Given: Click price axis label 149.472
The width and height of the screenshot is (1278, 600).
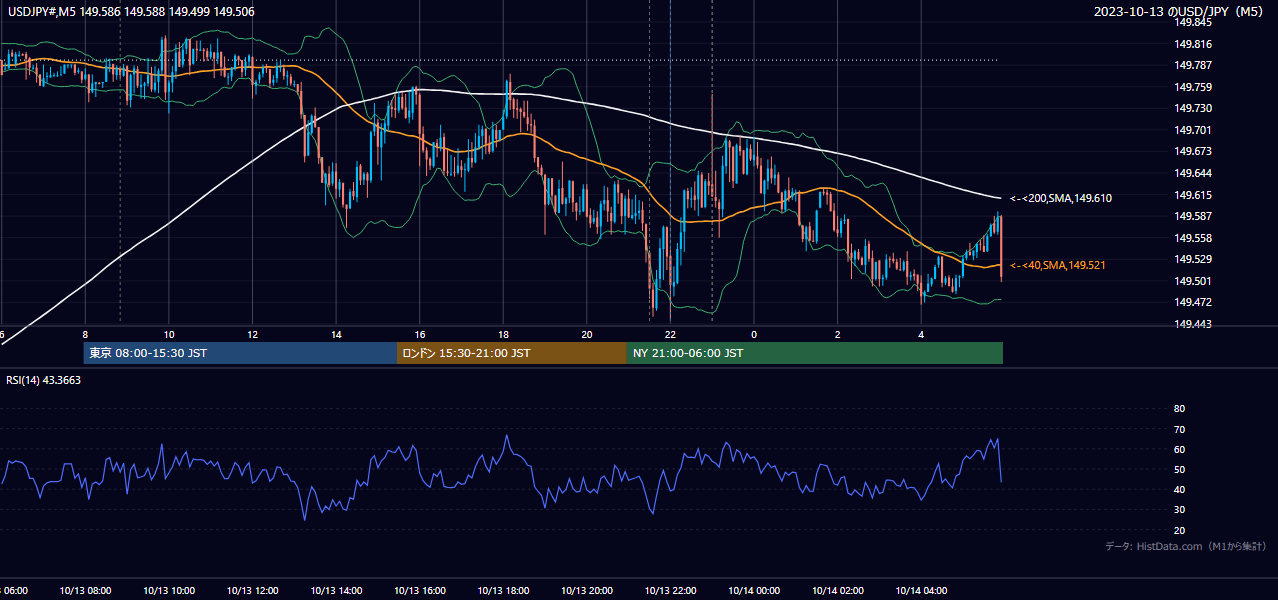Looking at the screenshot, I should pyautogui.click(x=1194, y=302).
